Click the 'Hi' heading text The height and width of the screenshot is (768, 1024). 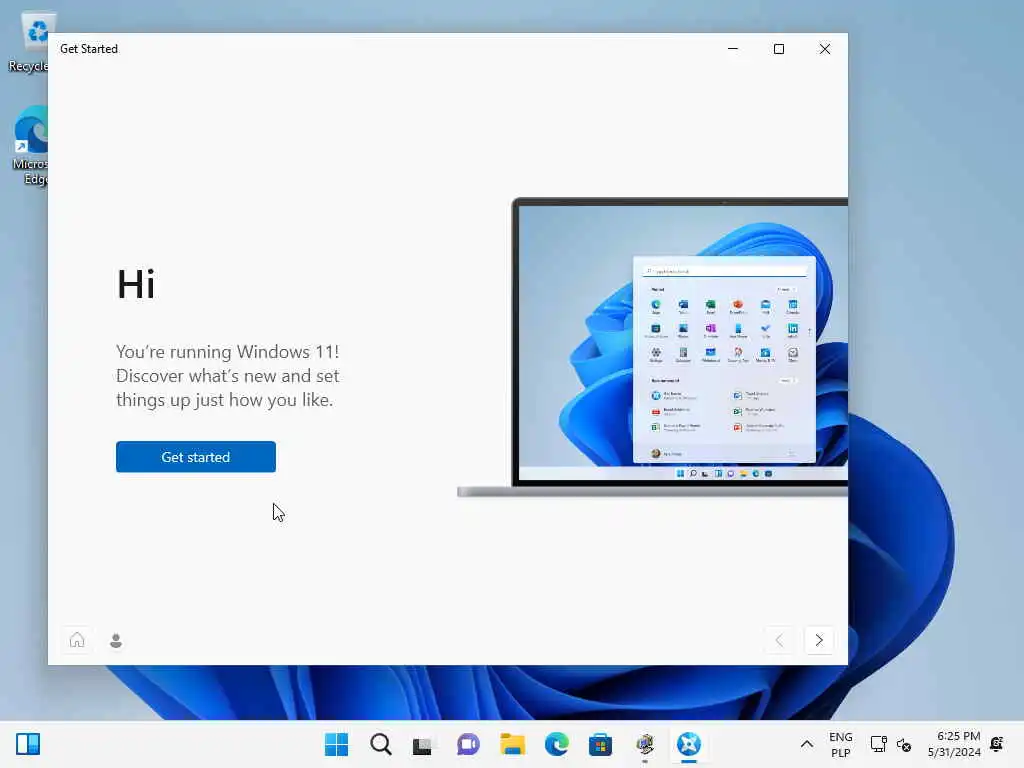click(136, 284)
